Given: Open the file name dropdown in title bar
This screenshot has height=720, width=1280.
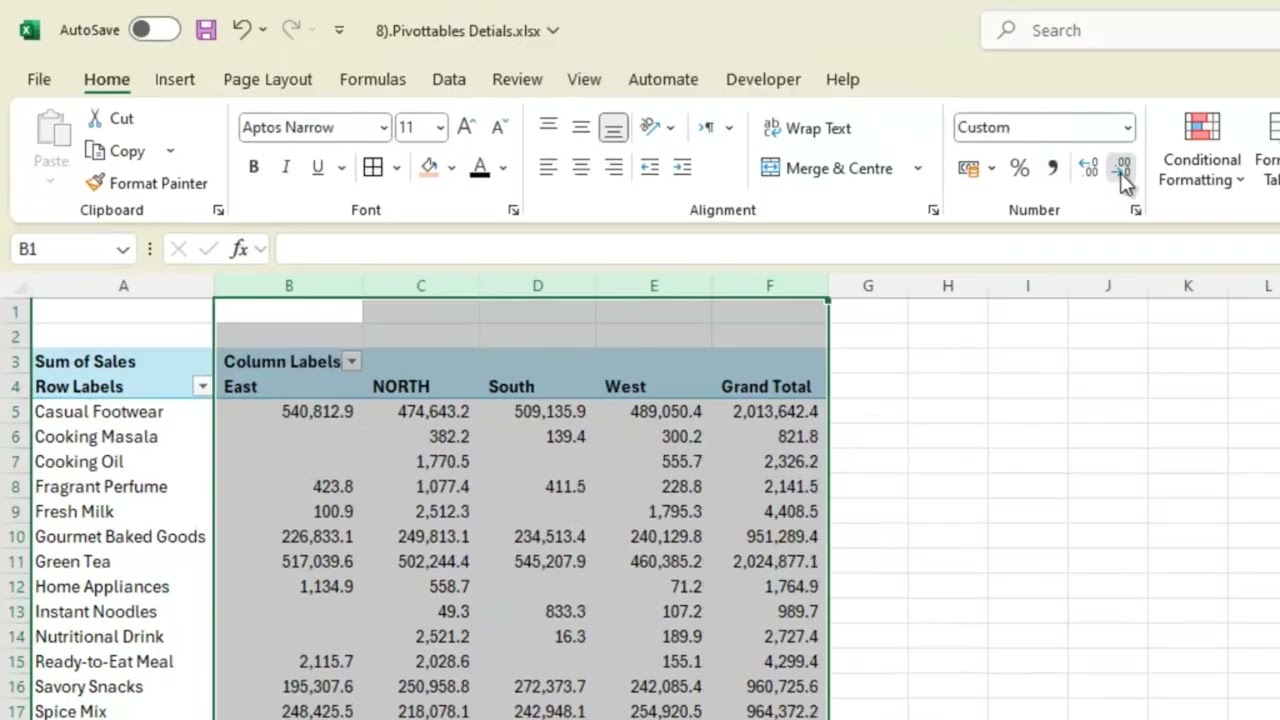Looking at the screenshot, I should [x=554, y=31].
